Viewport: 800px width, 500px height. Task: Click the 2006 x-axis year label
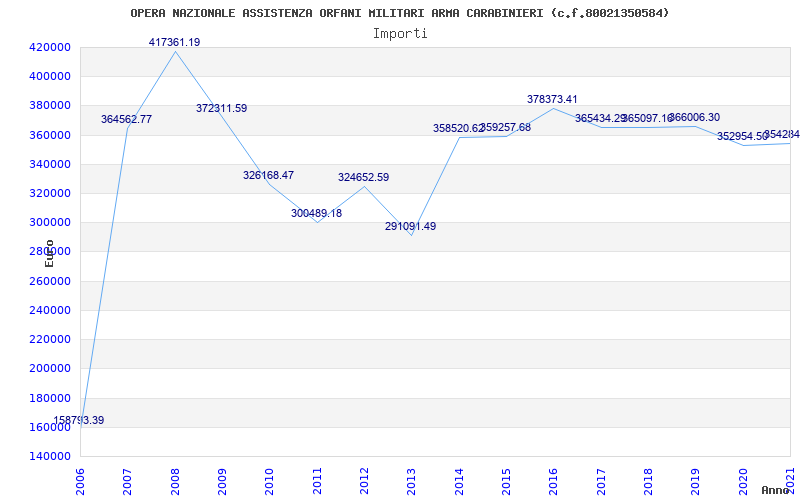80,482
